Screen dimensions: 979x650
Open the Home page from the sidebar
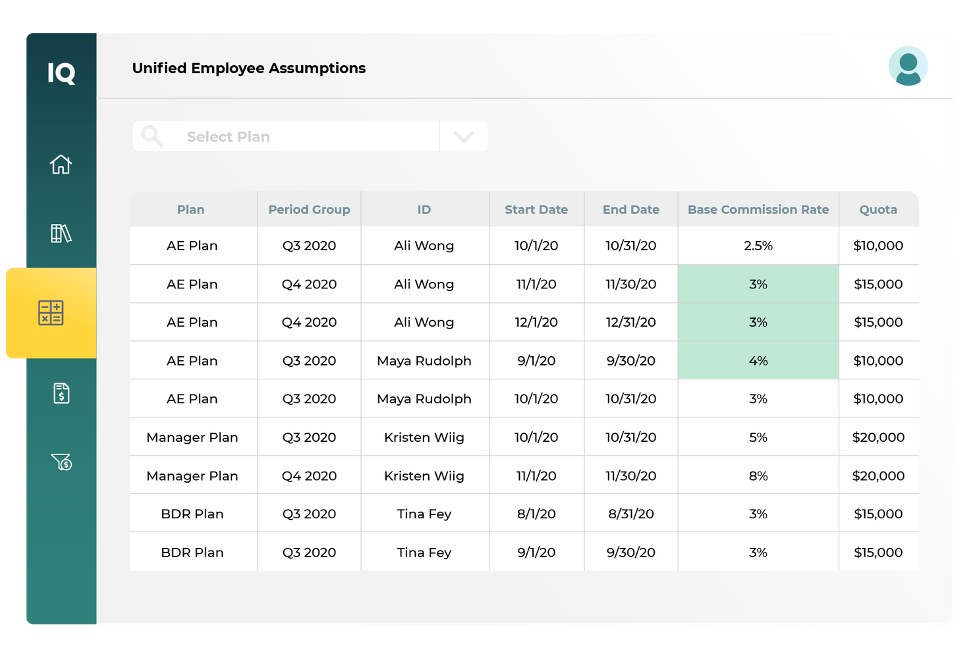pyautogui.click(x=60, y=163)
